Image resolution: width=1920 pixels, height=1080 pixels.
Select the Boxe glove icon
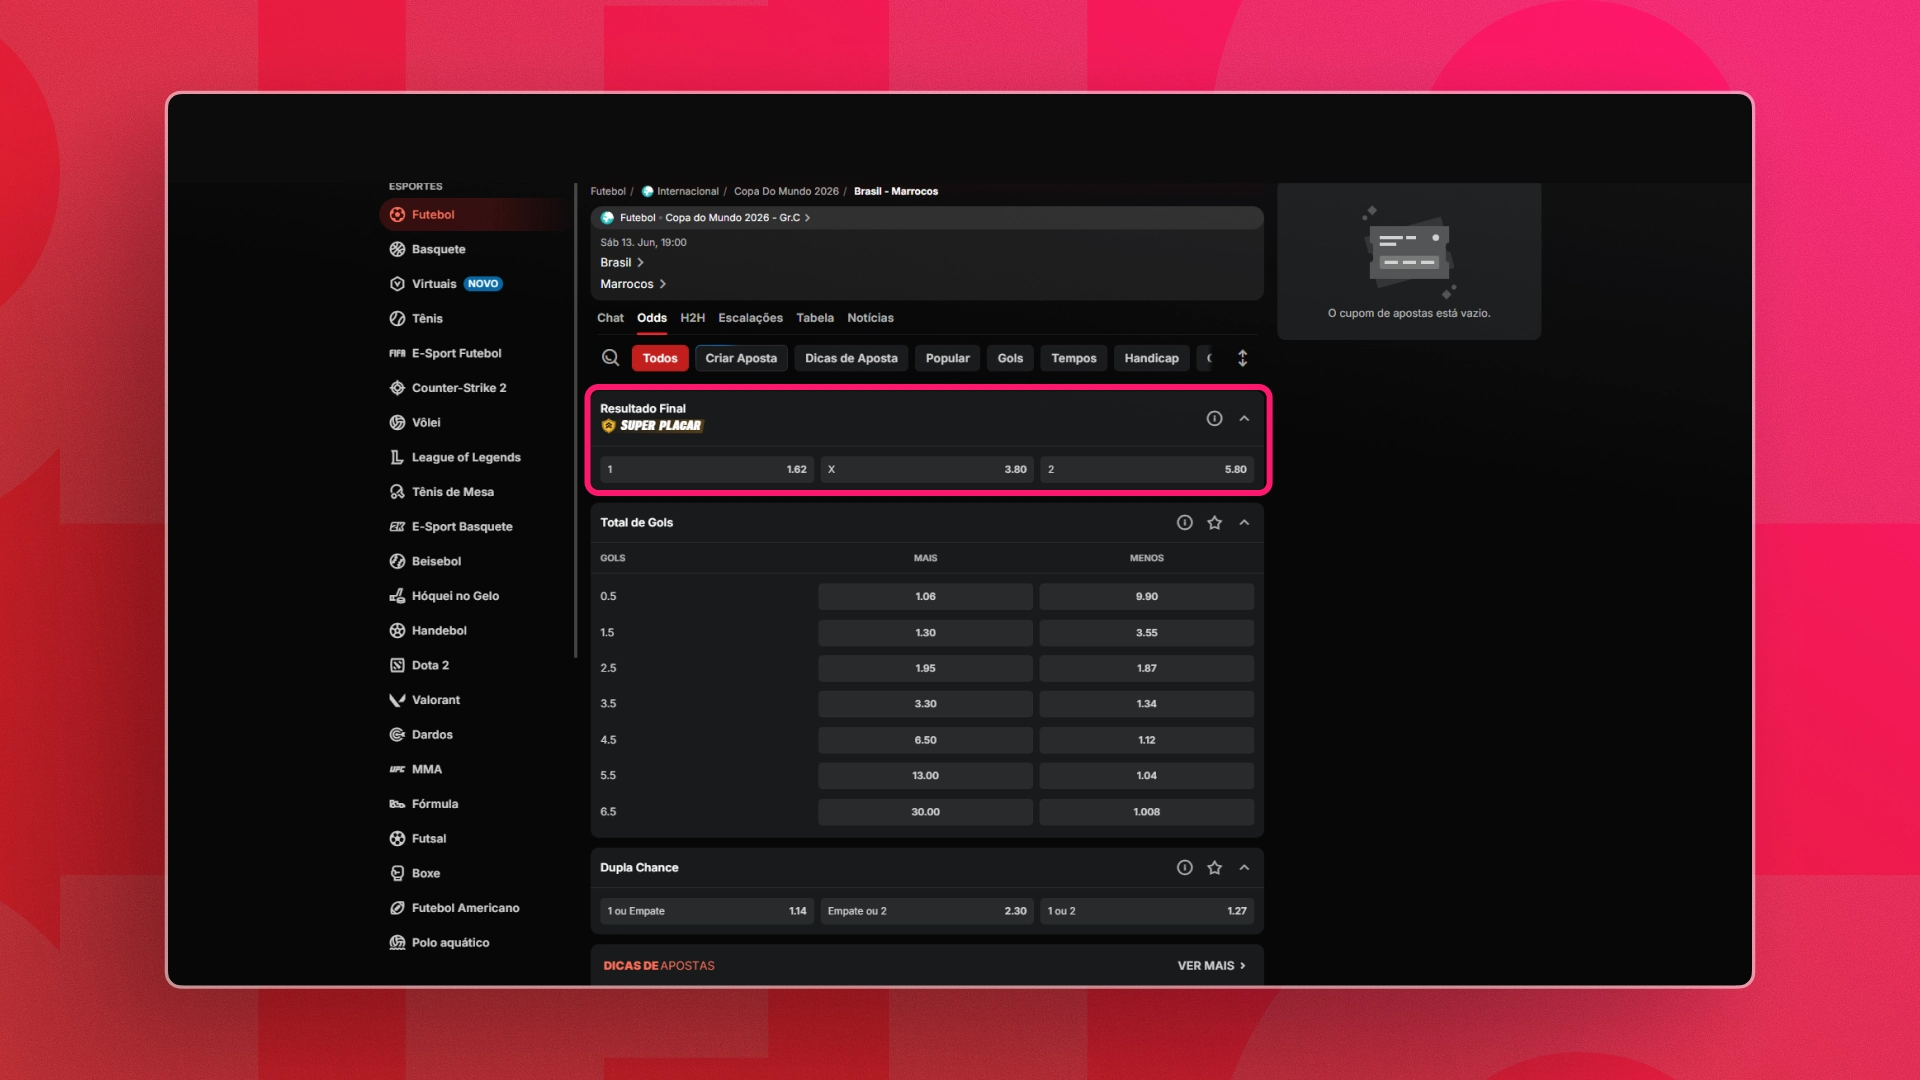point(397,874)
